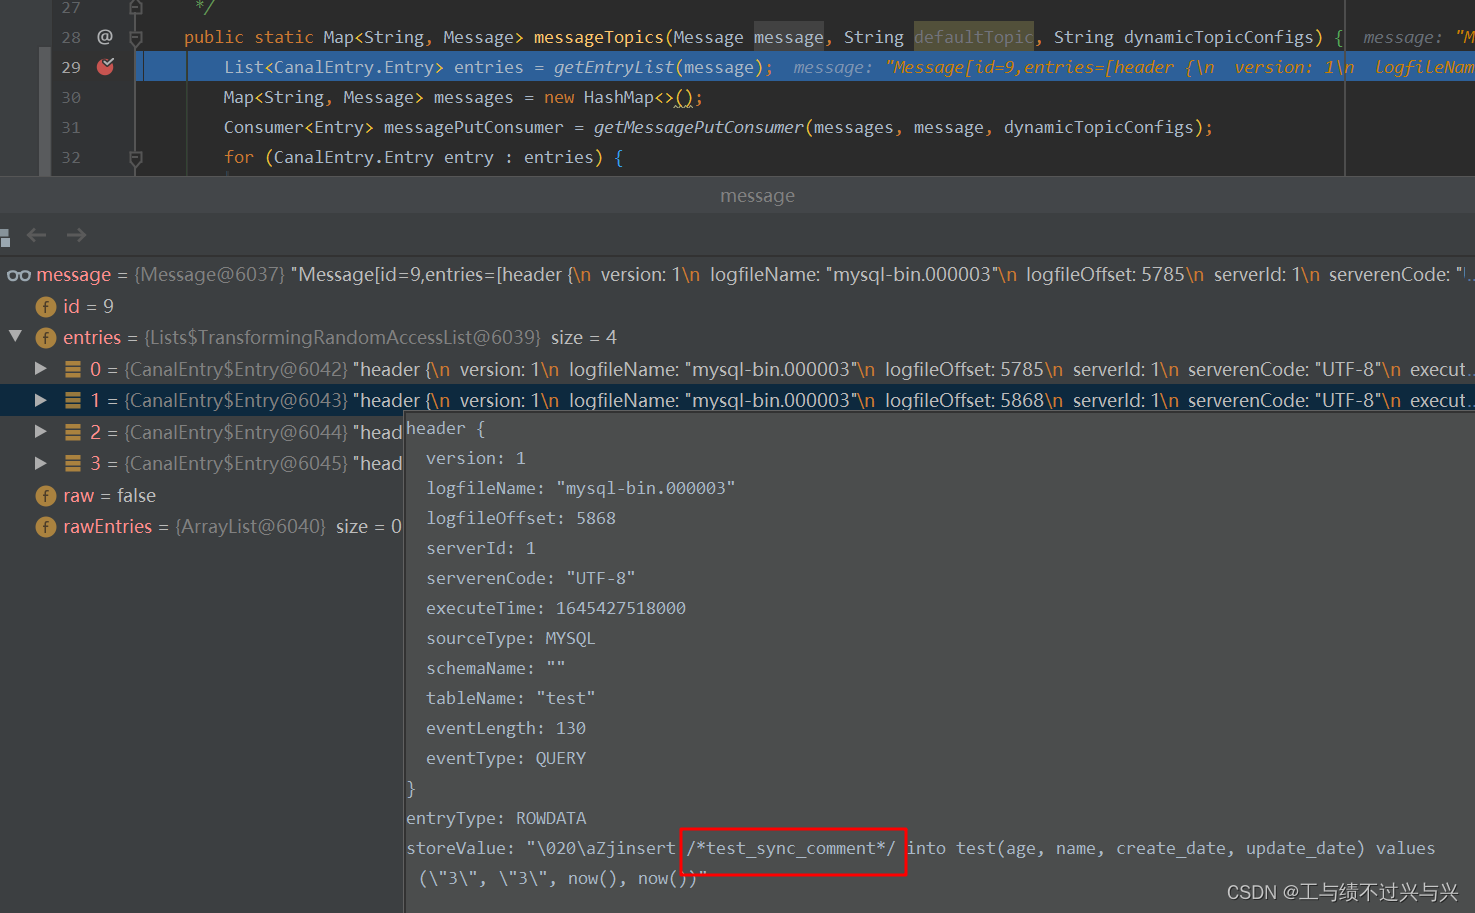Collapse the method fold marker on line 28
Screen dimensions: 1475x913
coord(136,37)
